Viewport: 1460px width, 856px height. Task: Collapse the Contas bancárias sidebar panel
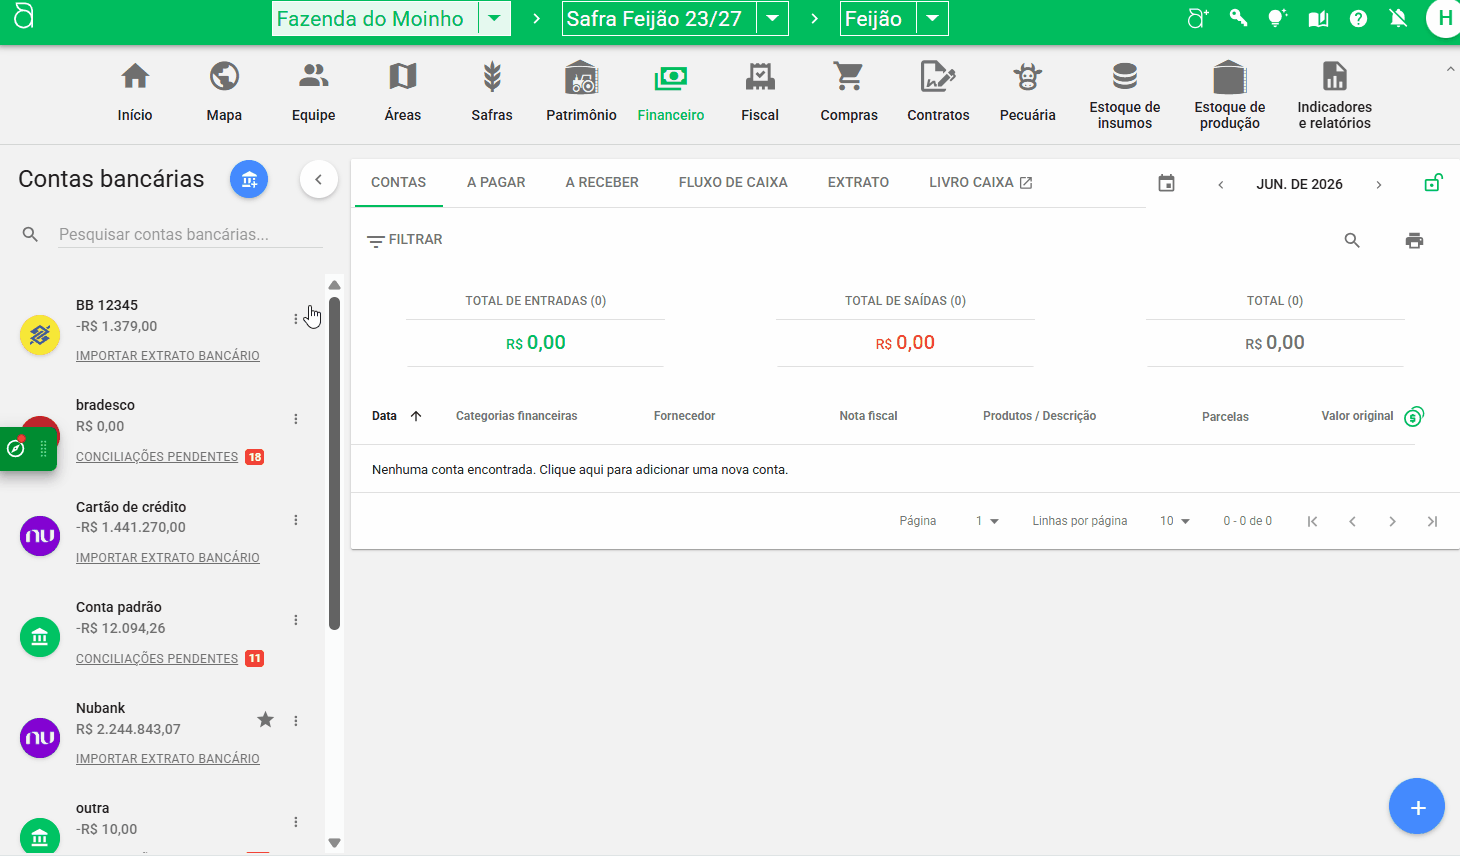point(318,180)
